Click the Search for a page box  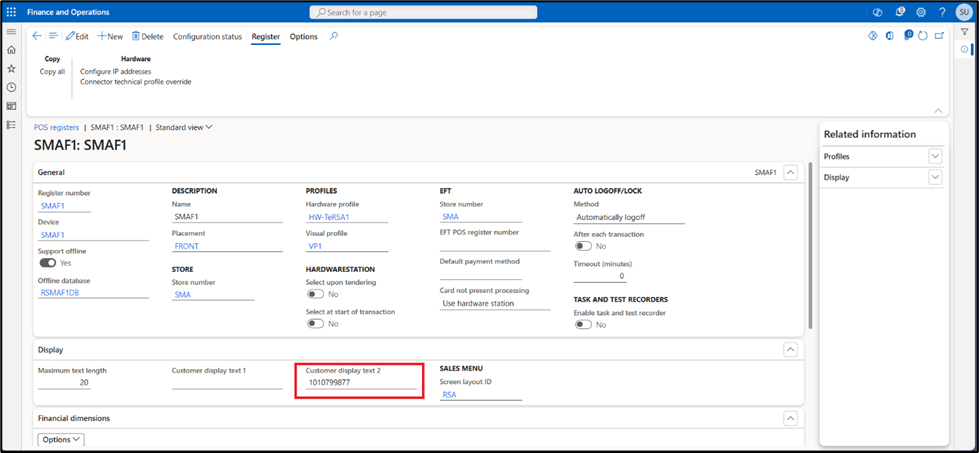coord(423,12)
